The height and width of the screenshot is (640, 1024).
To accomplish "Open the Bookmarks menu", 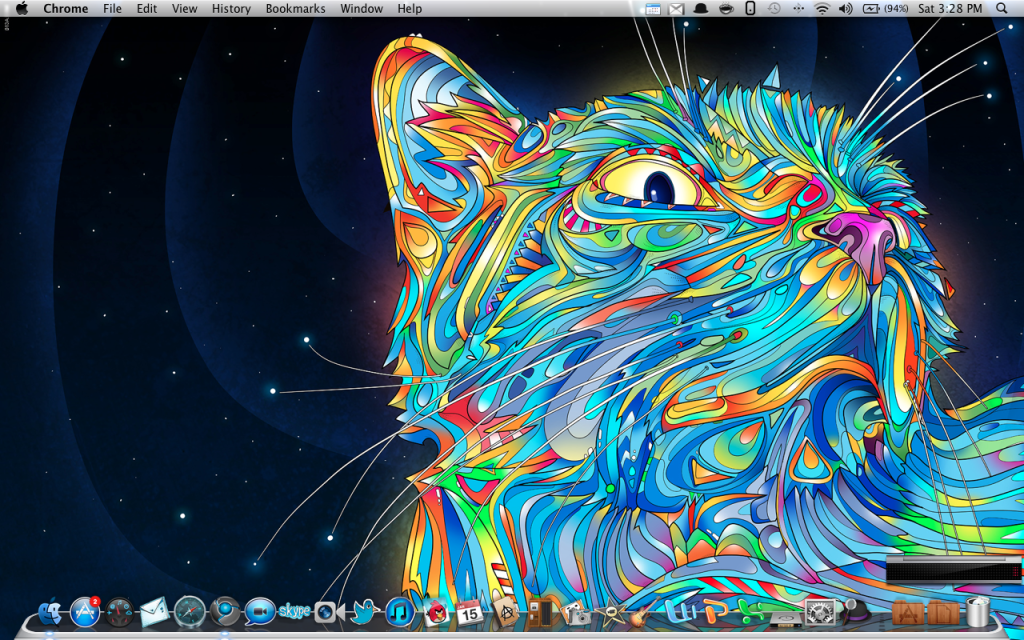I will click(295, 8).
